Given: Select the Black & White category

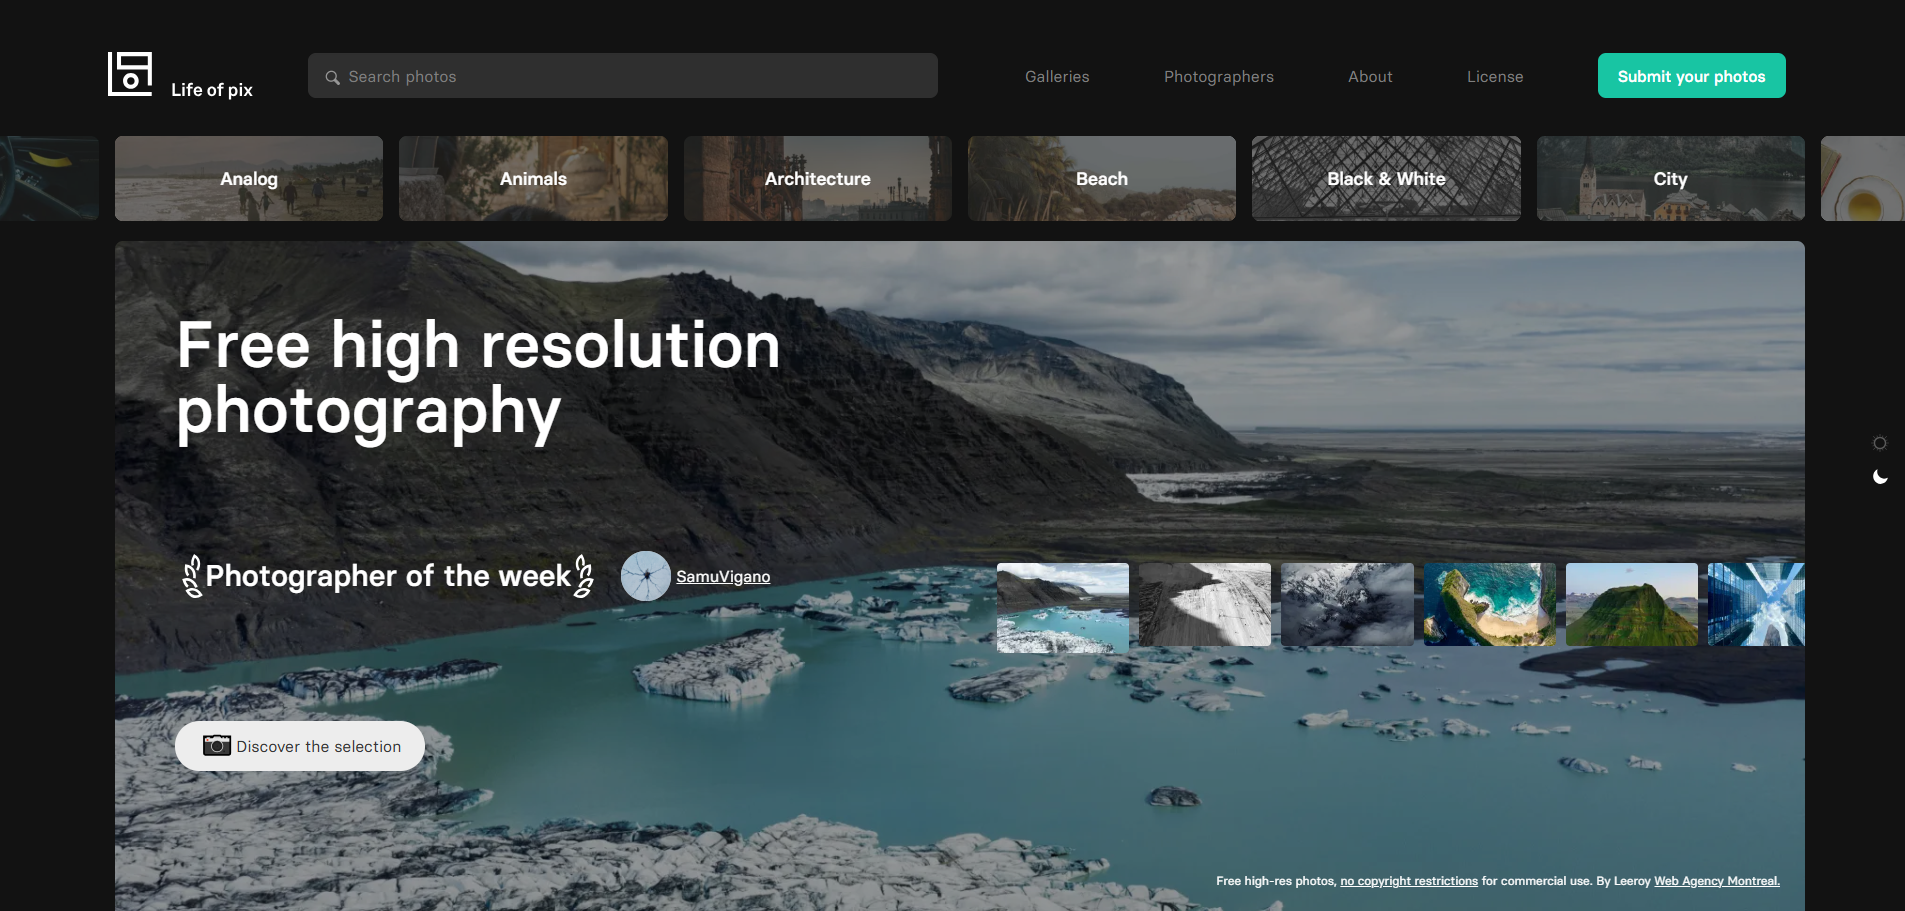Looking at the screenshot, I should coord(1386,178).
